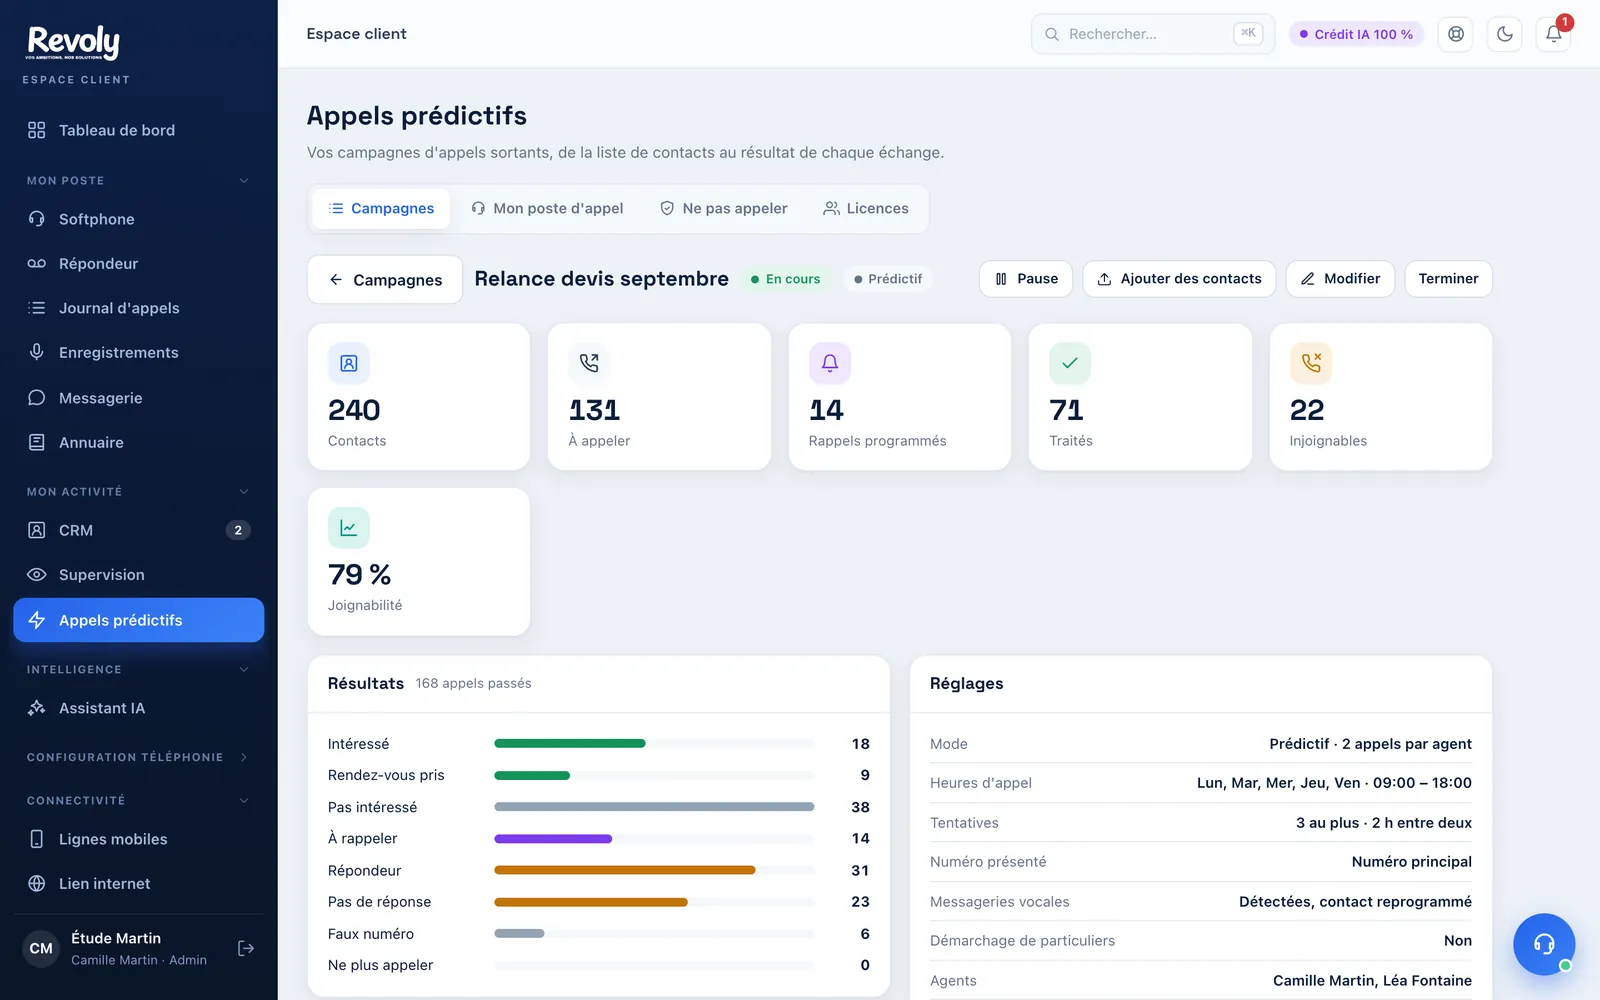Pause the campaign
1600x1000 pixels.
(1026, 279)
